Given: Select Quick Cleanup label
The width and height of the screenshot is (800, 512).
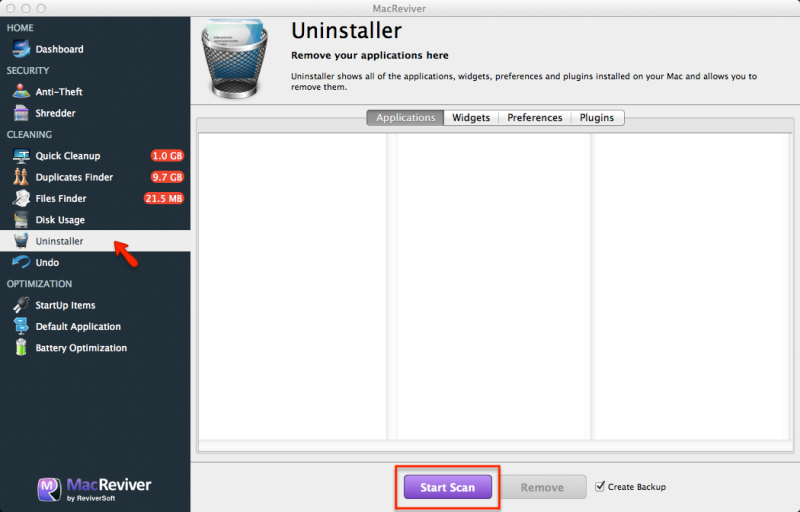Looking at the screenshot, I should (x=68, y=156).
